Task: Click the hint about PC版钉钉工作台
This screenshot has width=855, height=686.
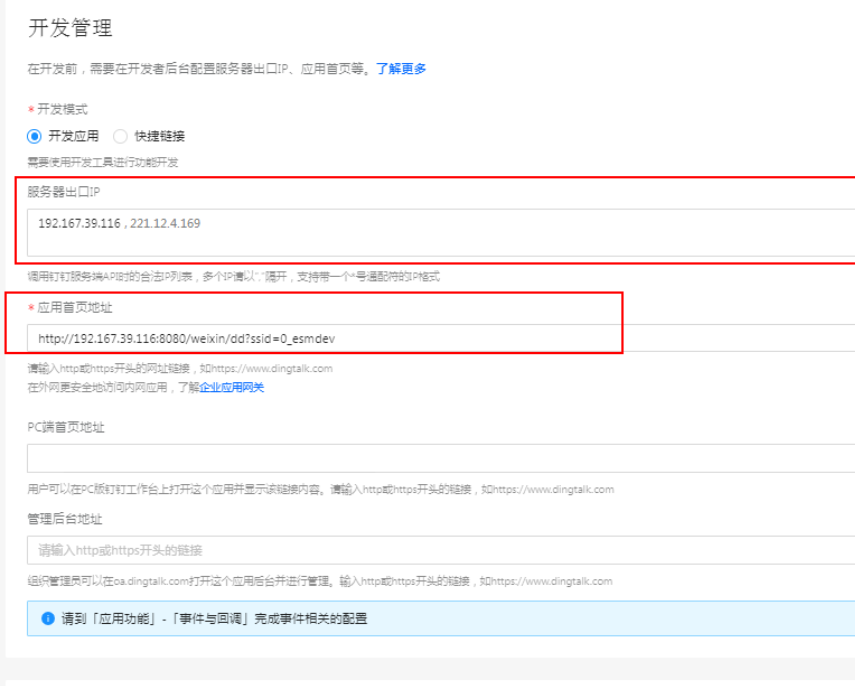Action: tap(321, 490)
